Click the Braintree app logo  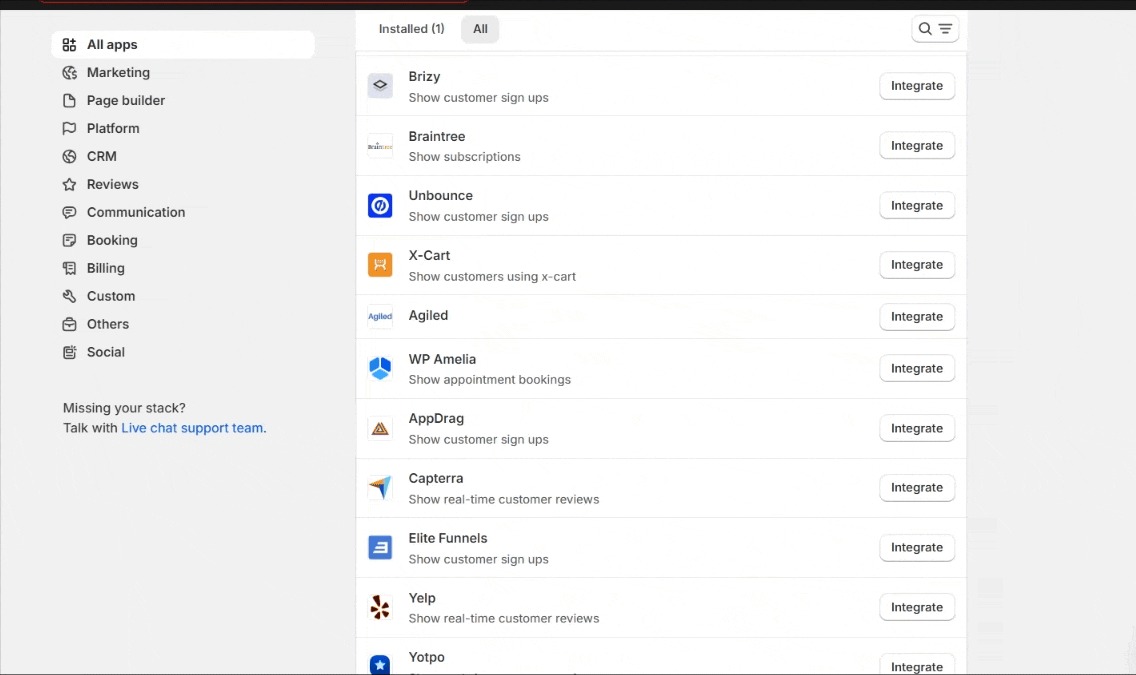click(x=380, y=146)
